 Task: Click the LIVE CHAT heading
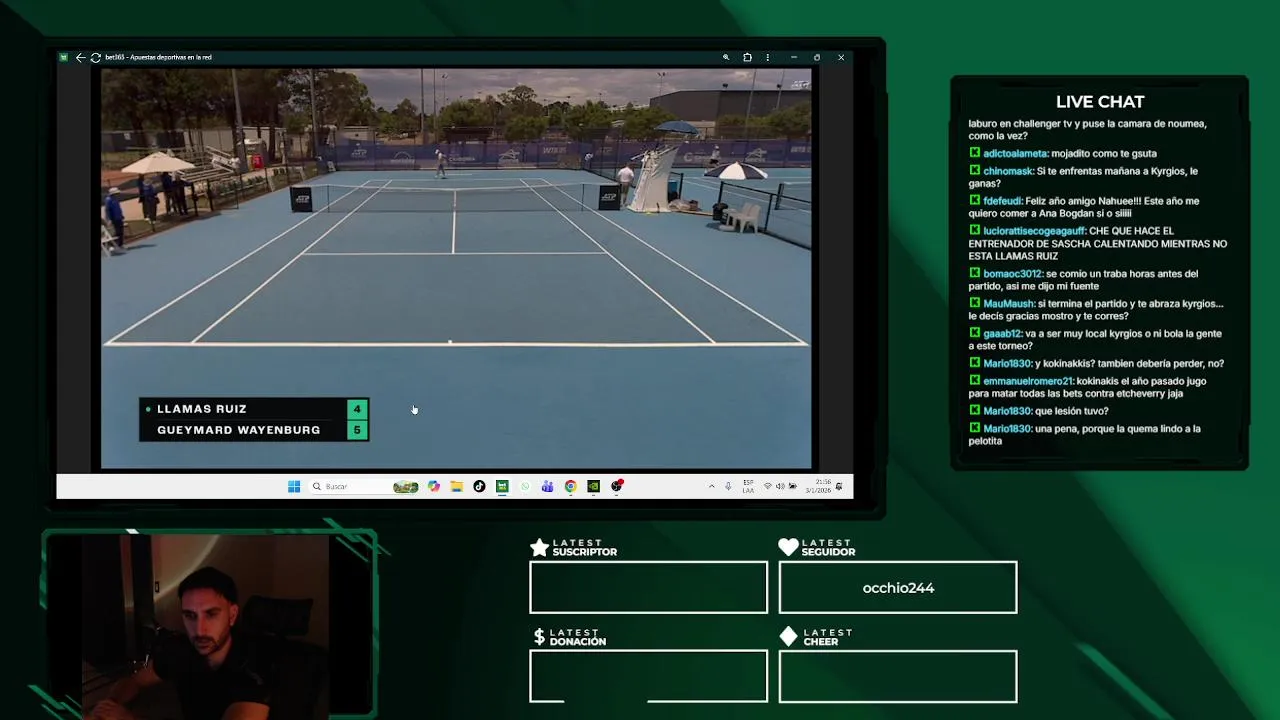coord(1100,102)
